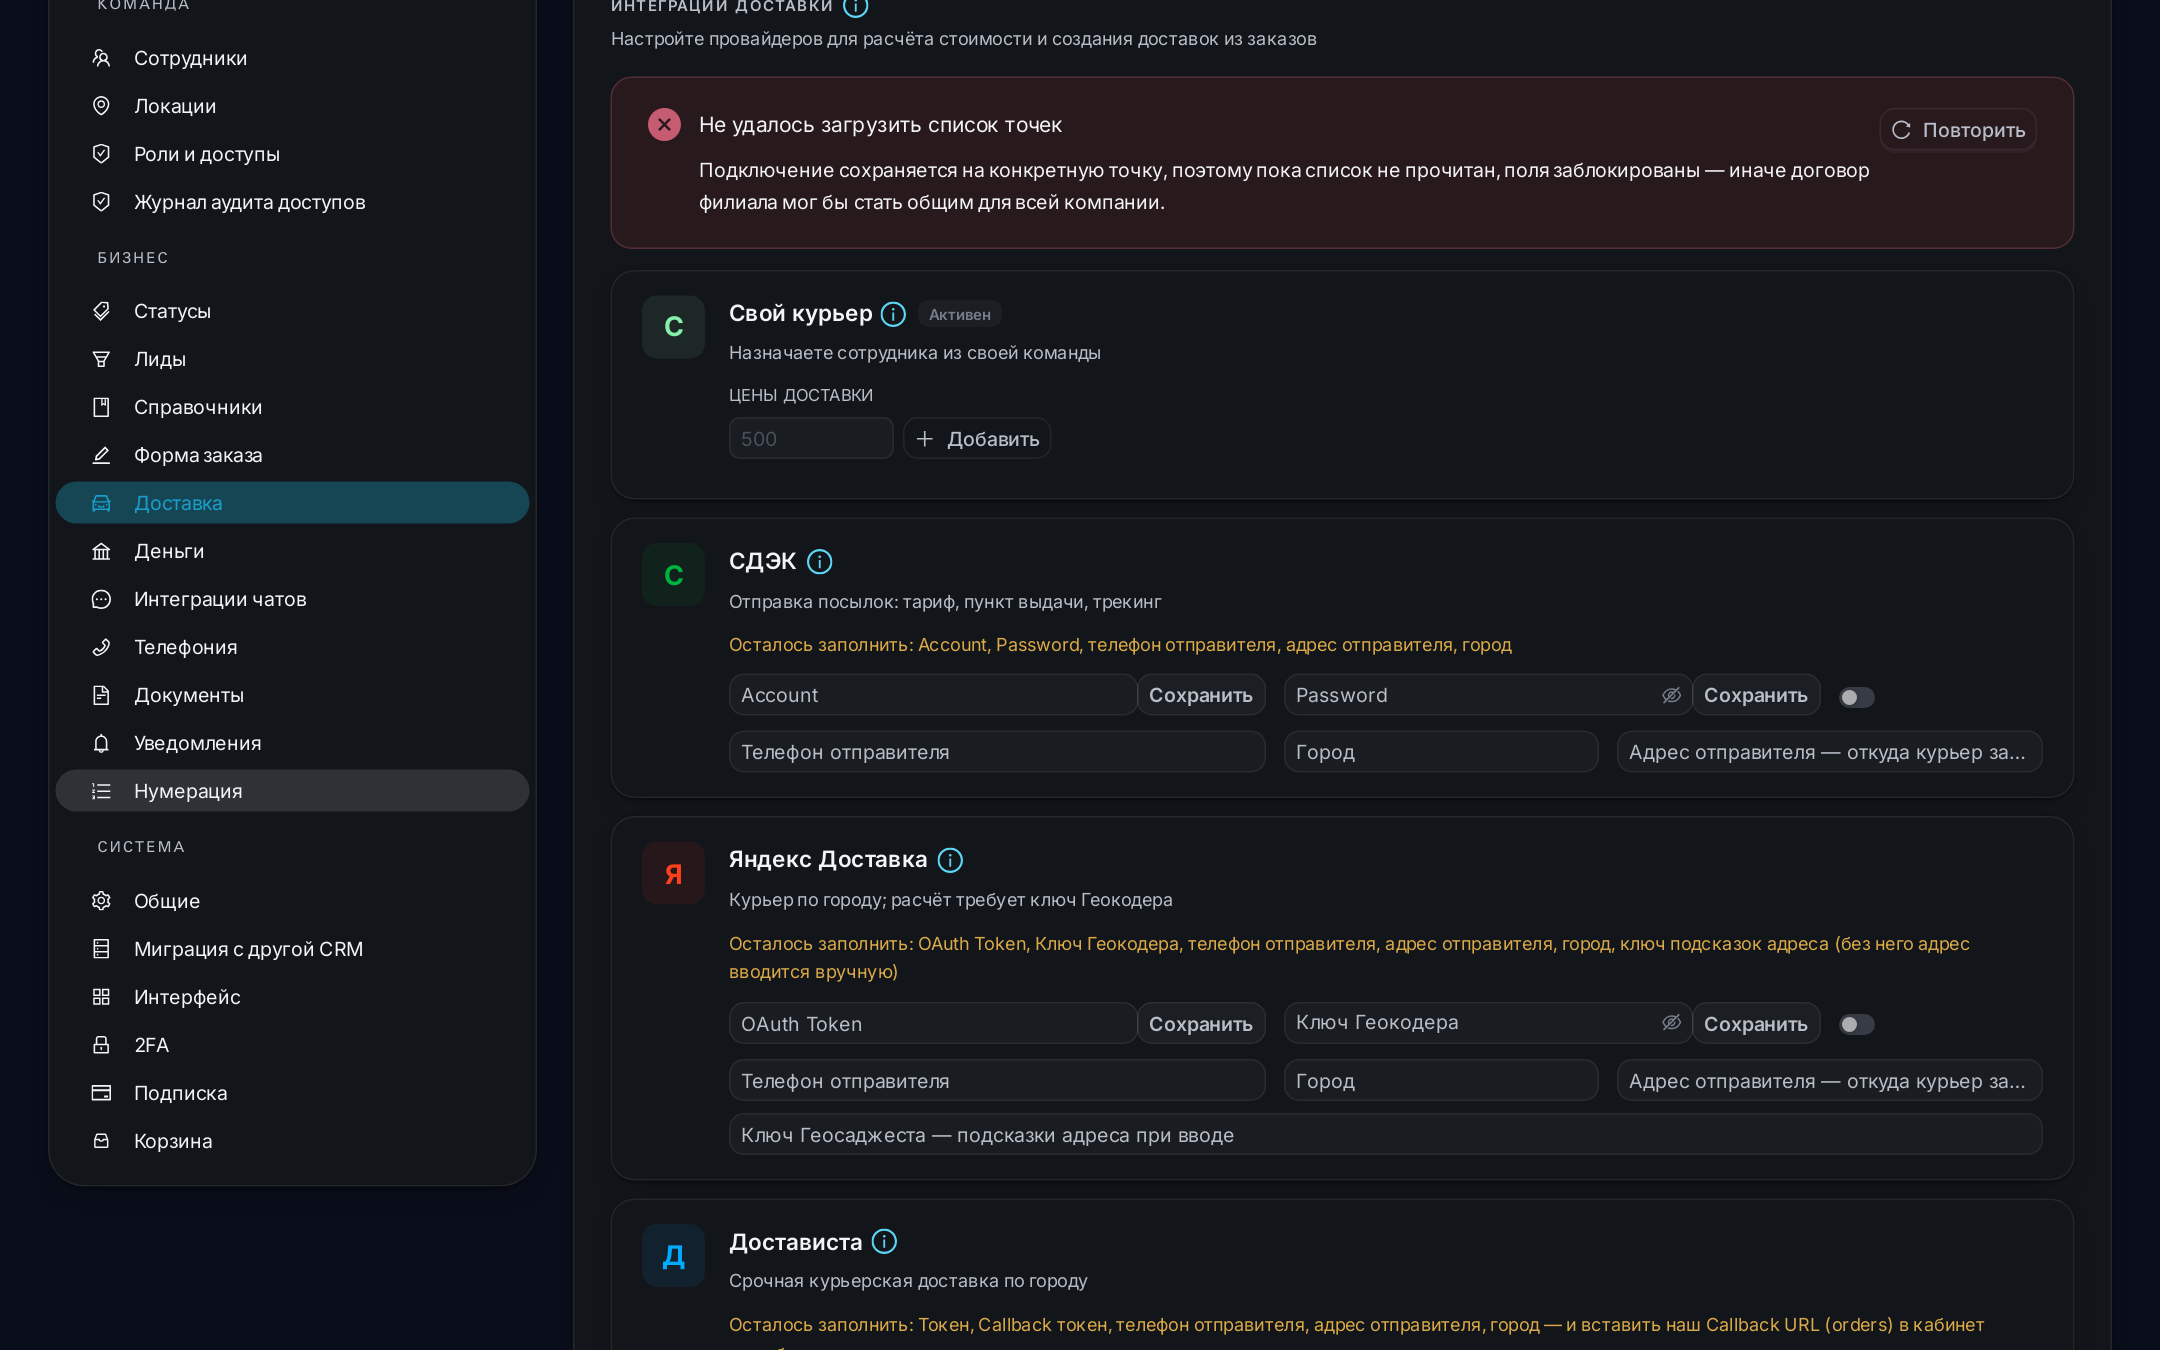Viewport: 2160px width, 1350px height.
Task: Click the Статусы tag icon
Action: (x=101, y=311)
